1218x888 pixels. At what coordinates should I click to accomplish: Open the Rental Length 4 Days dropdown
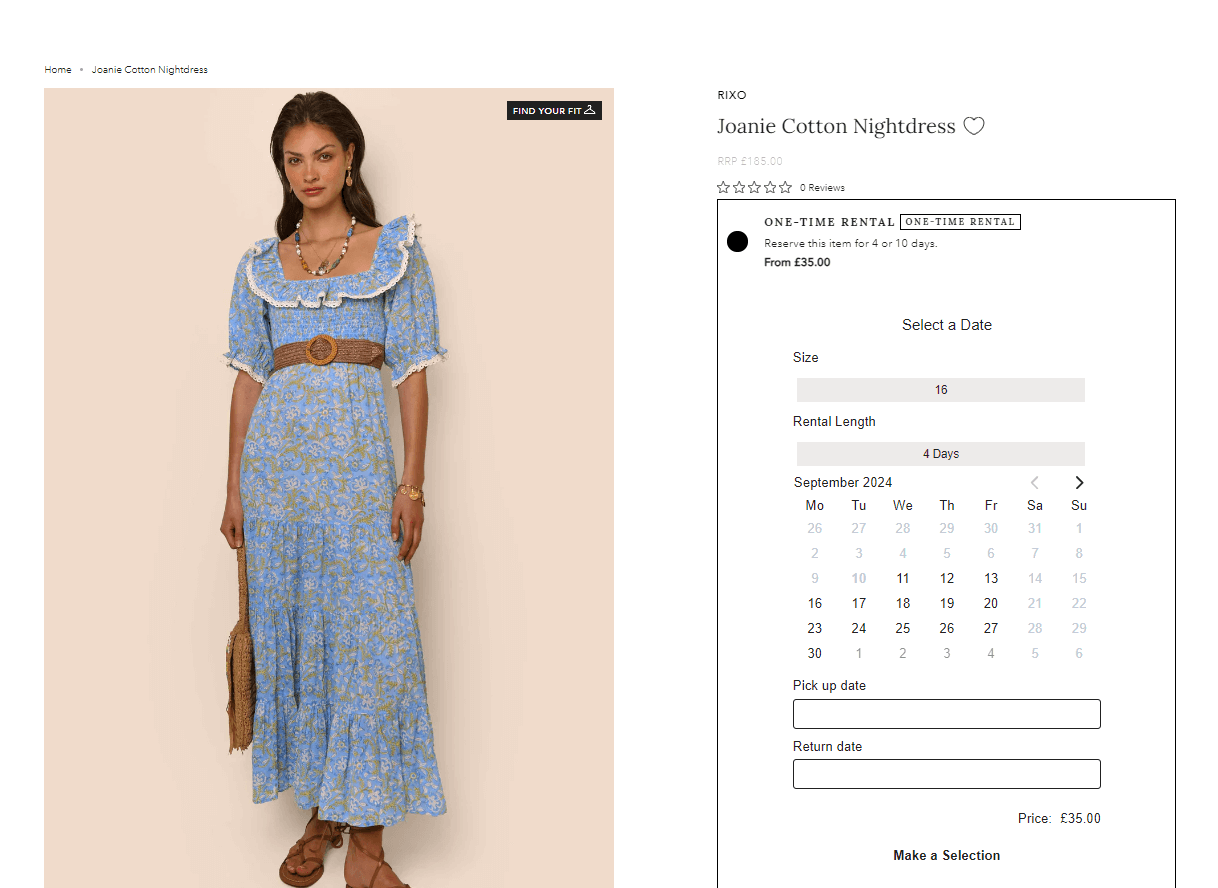(x=941, y=454)
